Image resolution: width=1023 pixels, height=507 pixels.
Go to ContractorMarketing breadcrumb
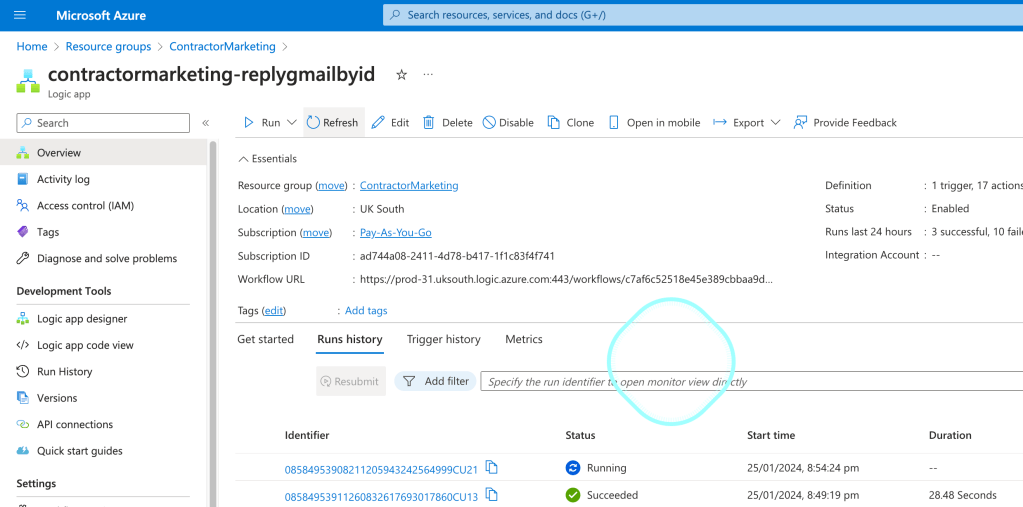click(x=222, y=47)
